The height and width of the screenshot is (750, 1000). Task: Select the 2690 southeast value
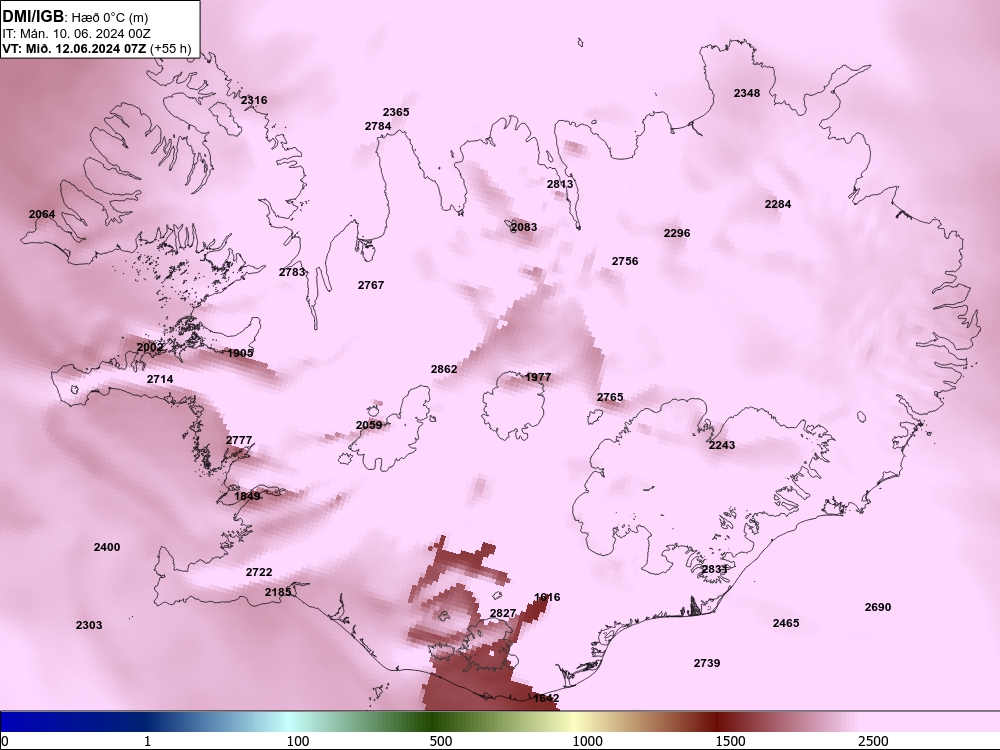878,607
